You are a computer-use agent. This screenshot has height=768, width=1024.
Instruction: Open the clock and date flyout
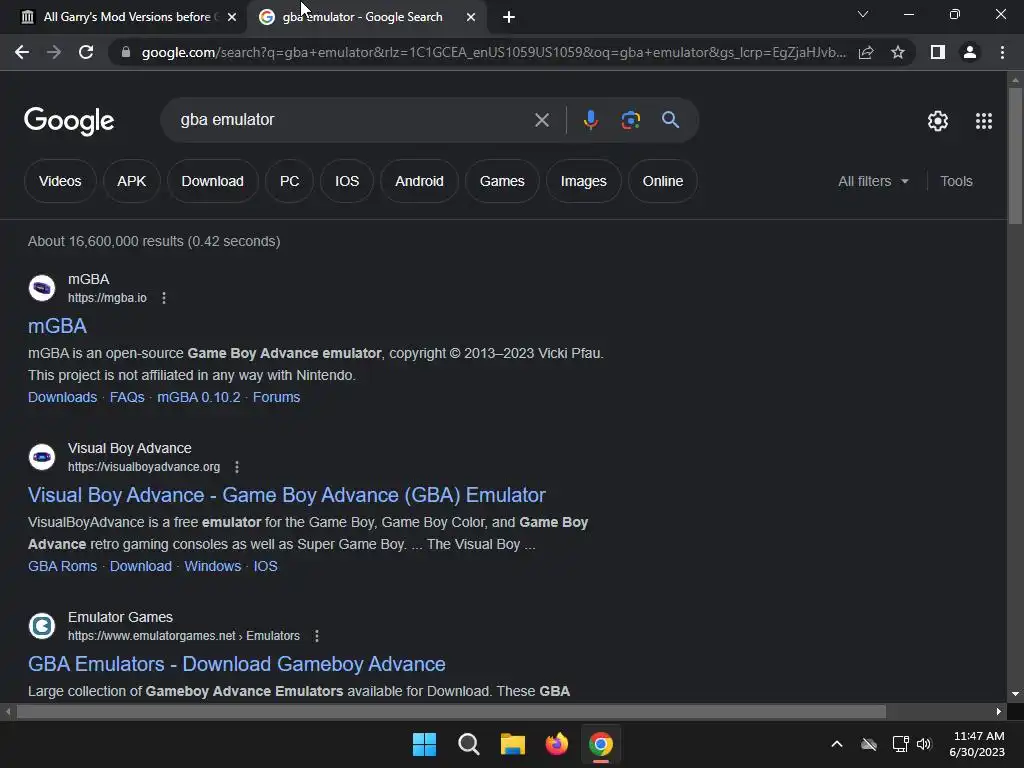[x=977, y=744]
